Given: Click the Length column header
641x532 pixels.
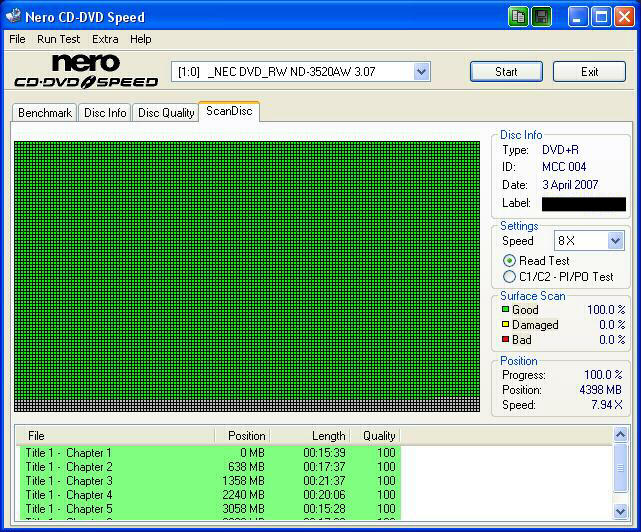Looking at the screenshot, I should [x=309, y=436].
